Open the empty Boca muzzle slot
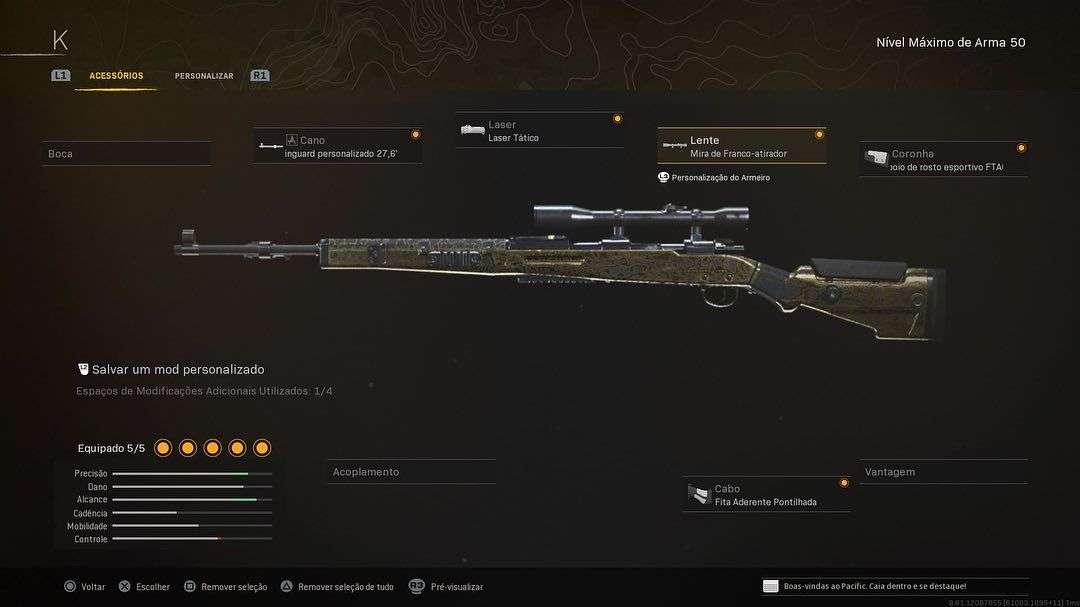 click(127, 154)
